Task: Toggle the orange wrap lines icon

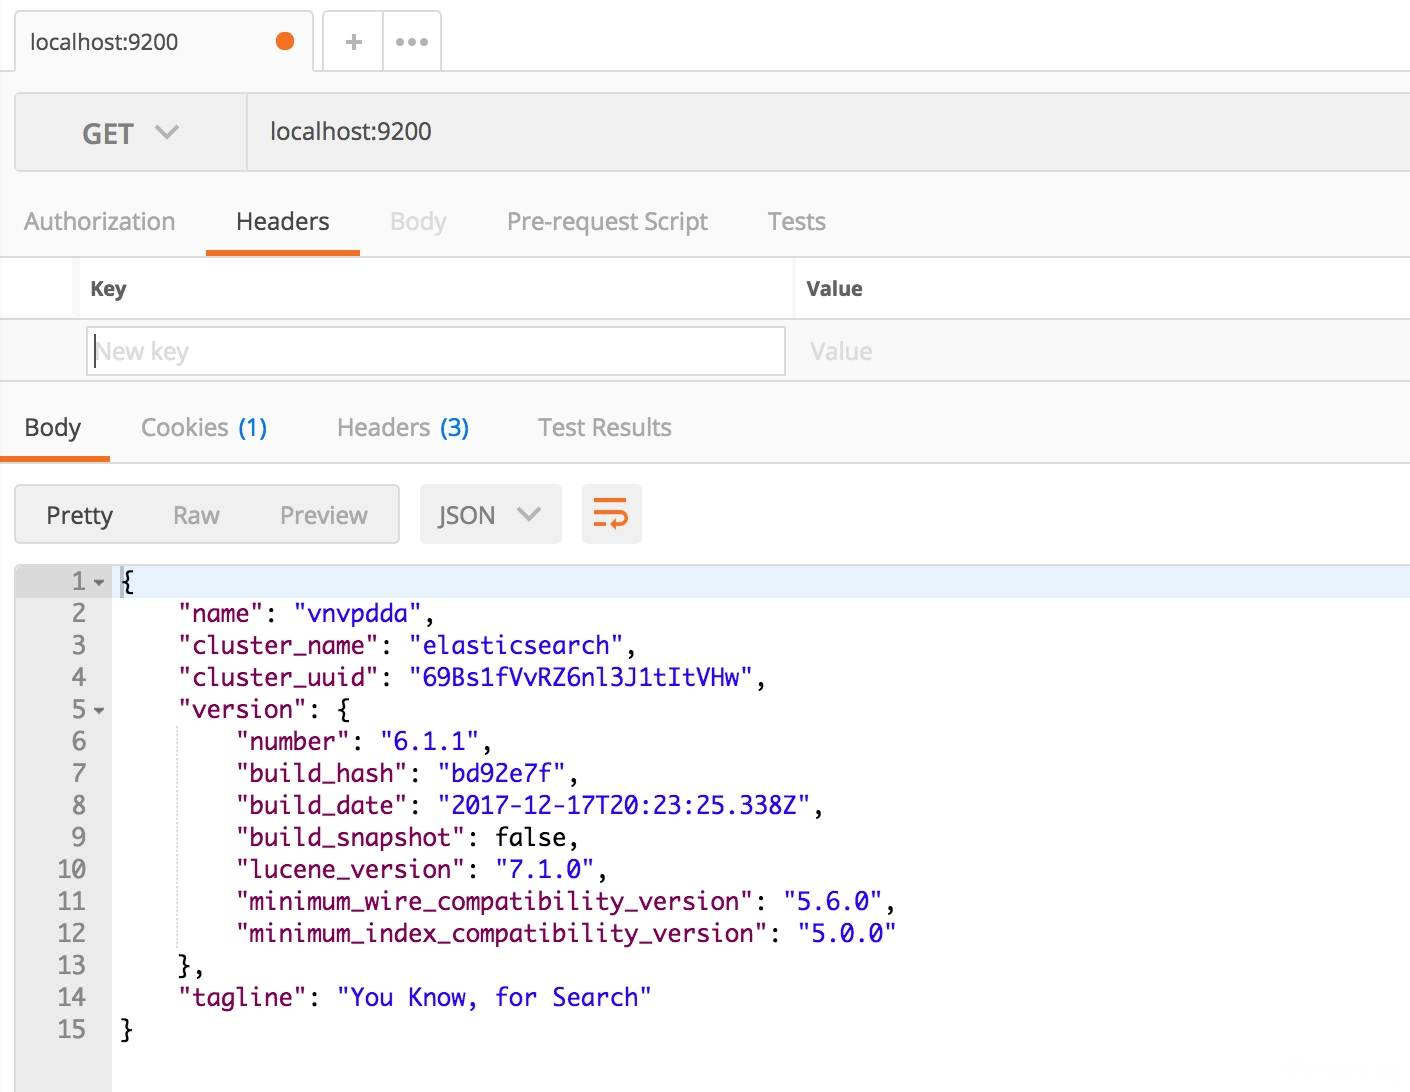Action: (x=611, y=515)
